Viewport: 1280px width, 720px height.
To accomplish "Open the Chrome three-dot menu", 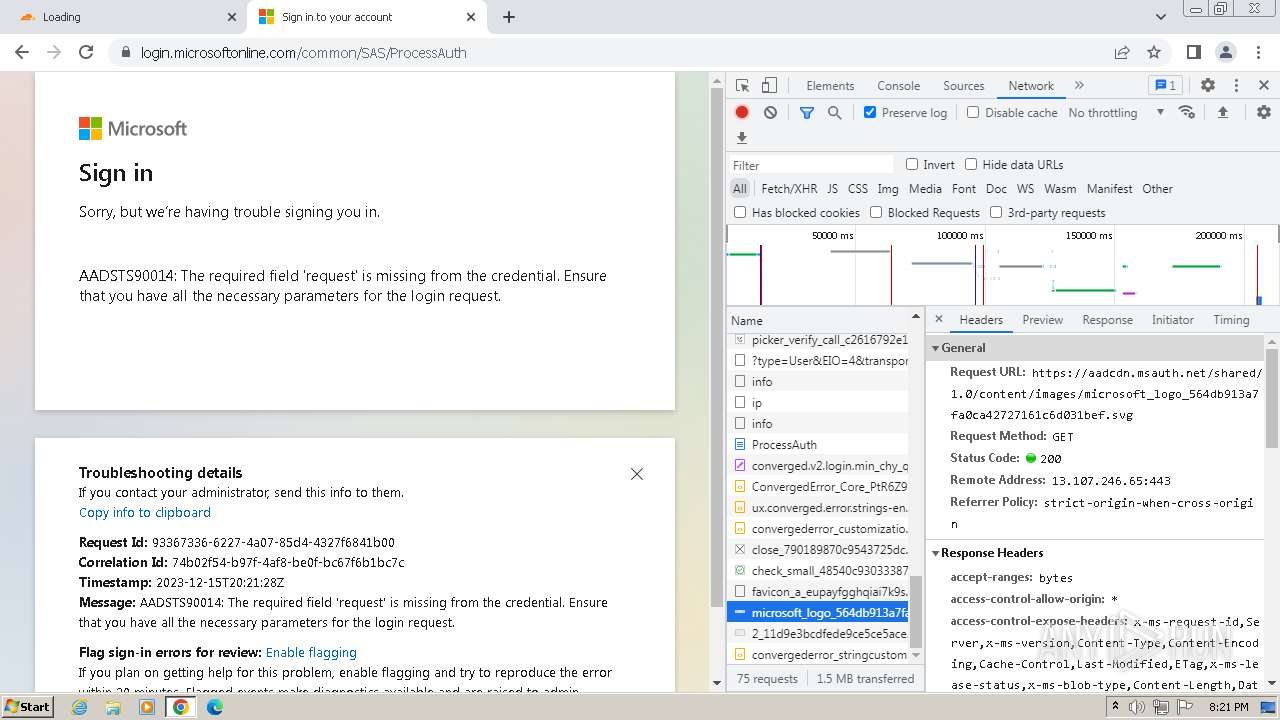I will click(1257, 52).
